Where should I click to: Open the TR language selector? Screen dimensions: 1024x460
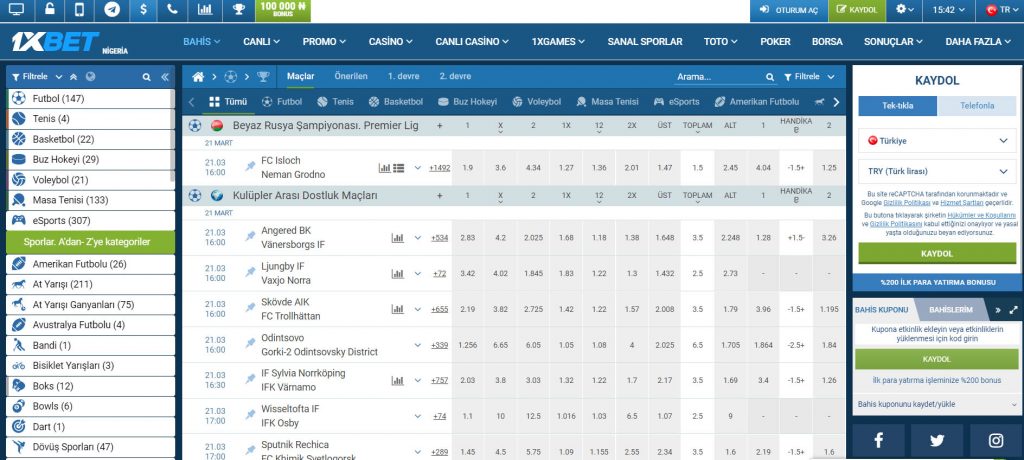1000,10
